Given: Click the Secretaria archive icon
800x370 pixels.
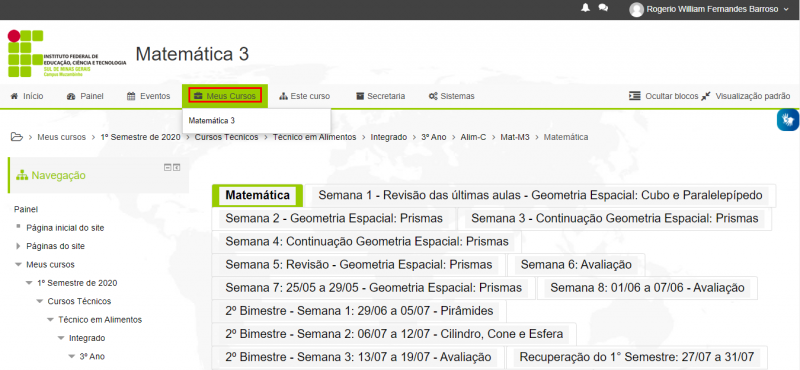Looking at the screenshot, I should (x=360, y=96).
